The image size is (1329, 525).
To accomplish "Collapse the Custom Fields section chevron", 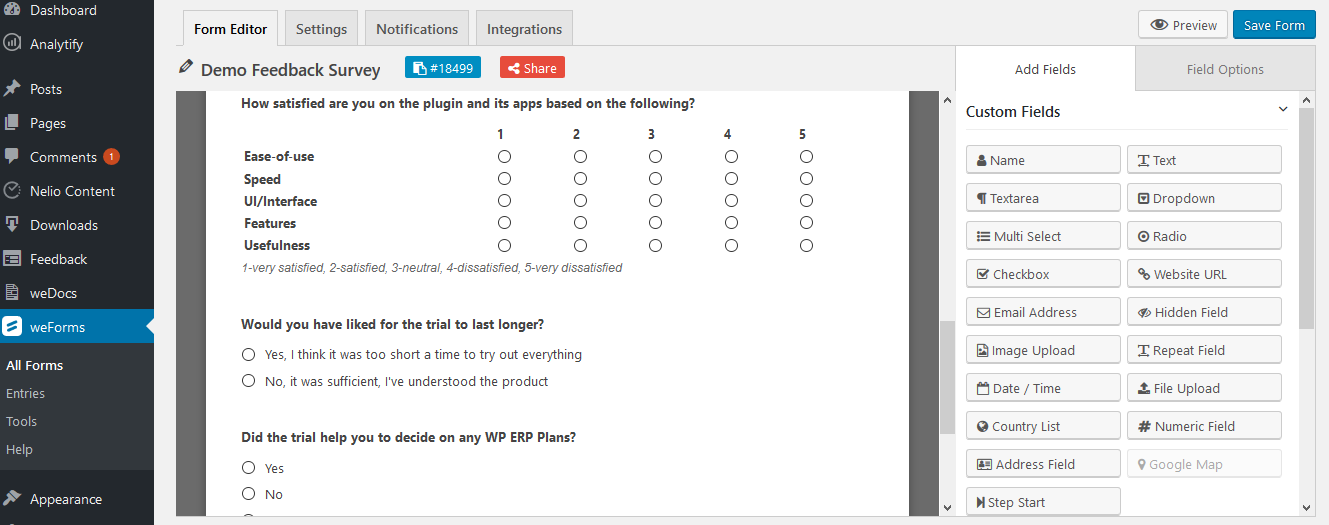I will [1283, 110].
